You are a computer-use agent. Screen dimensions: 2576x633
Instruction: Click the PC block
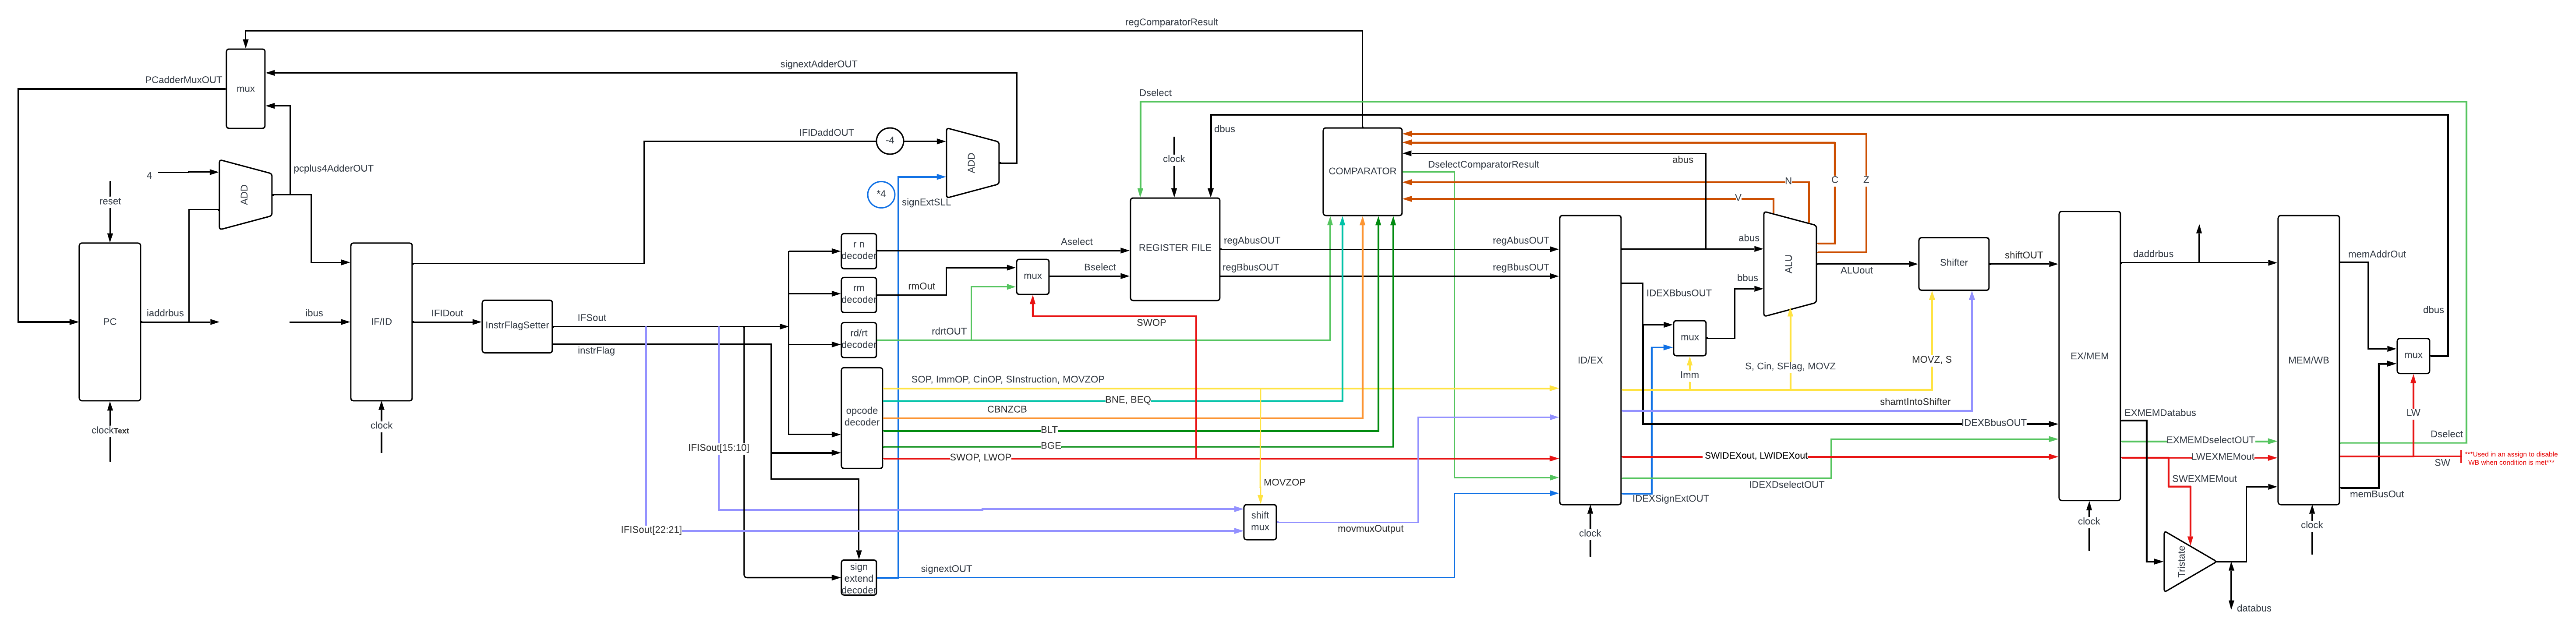click(x=110, y=322)
